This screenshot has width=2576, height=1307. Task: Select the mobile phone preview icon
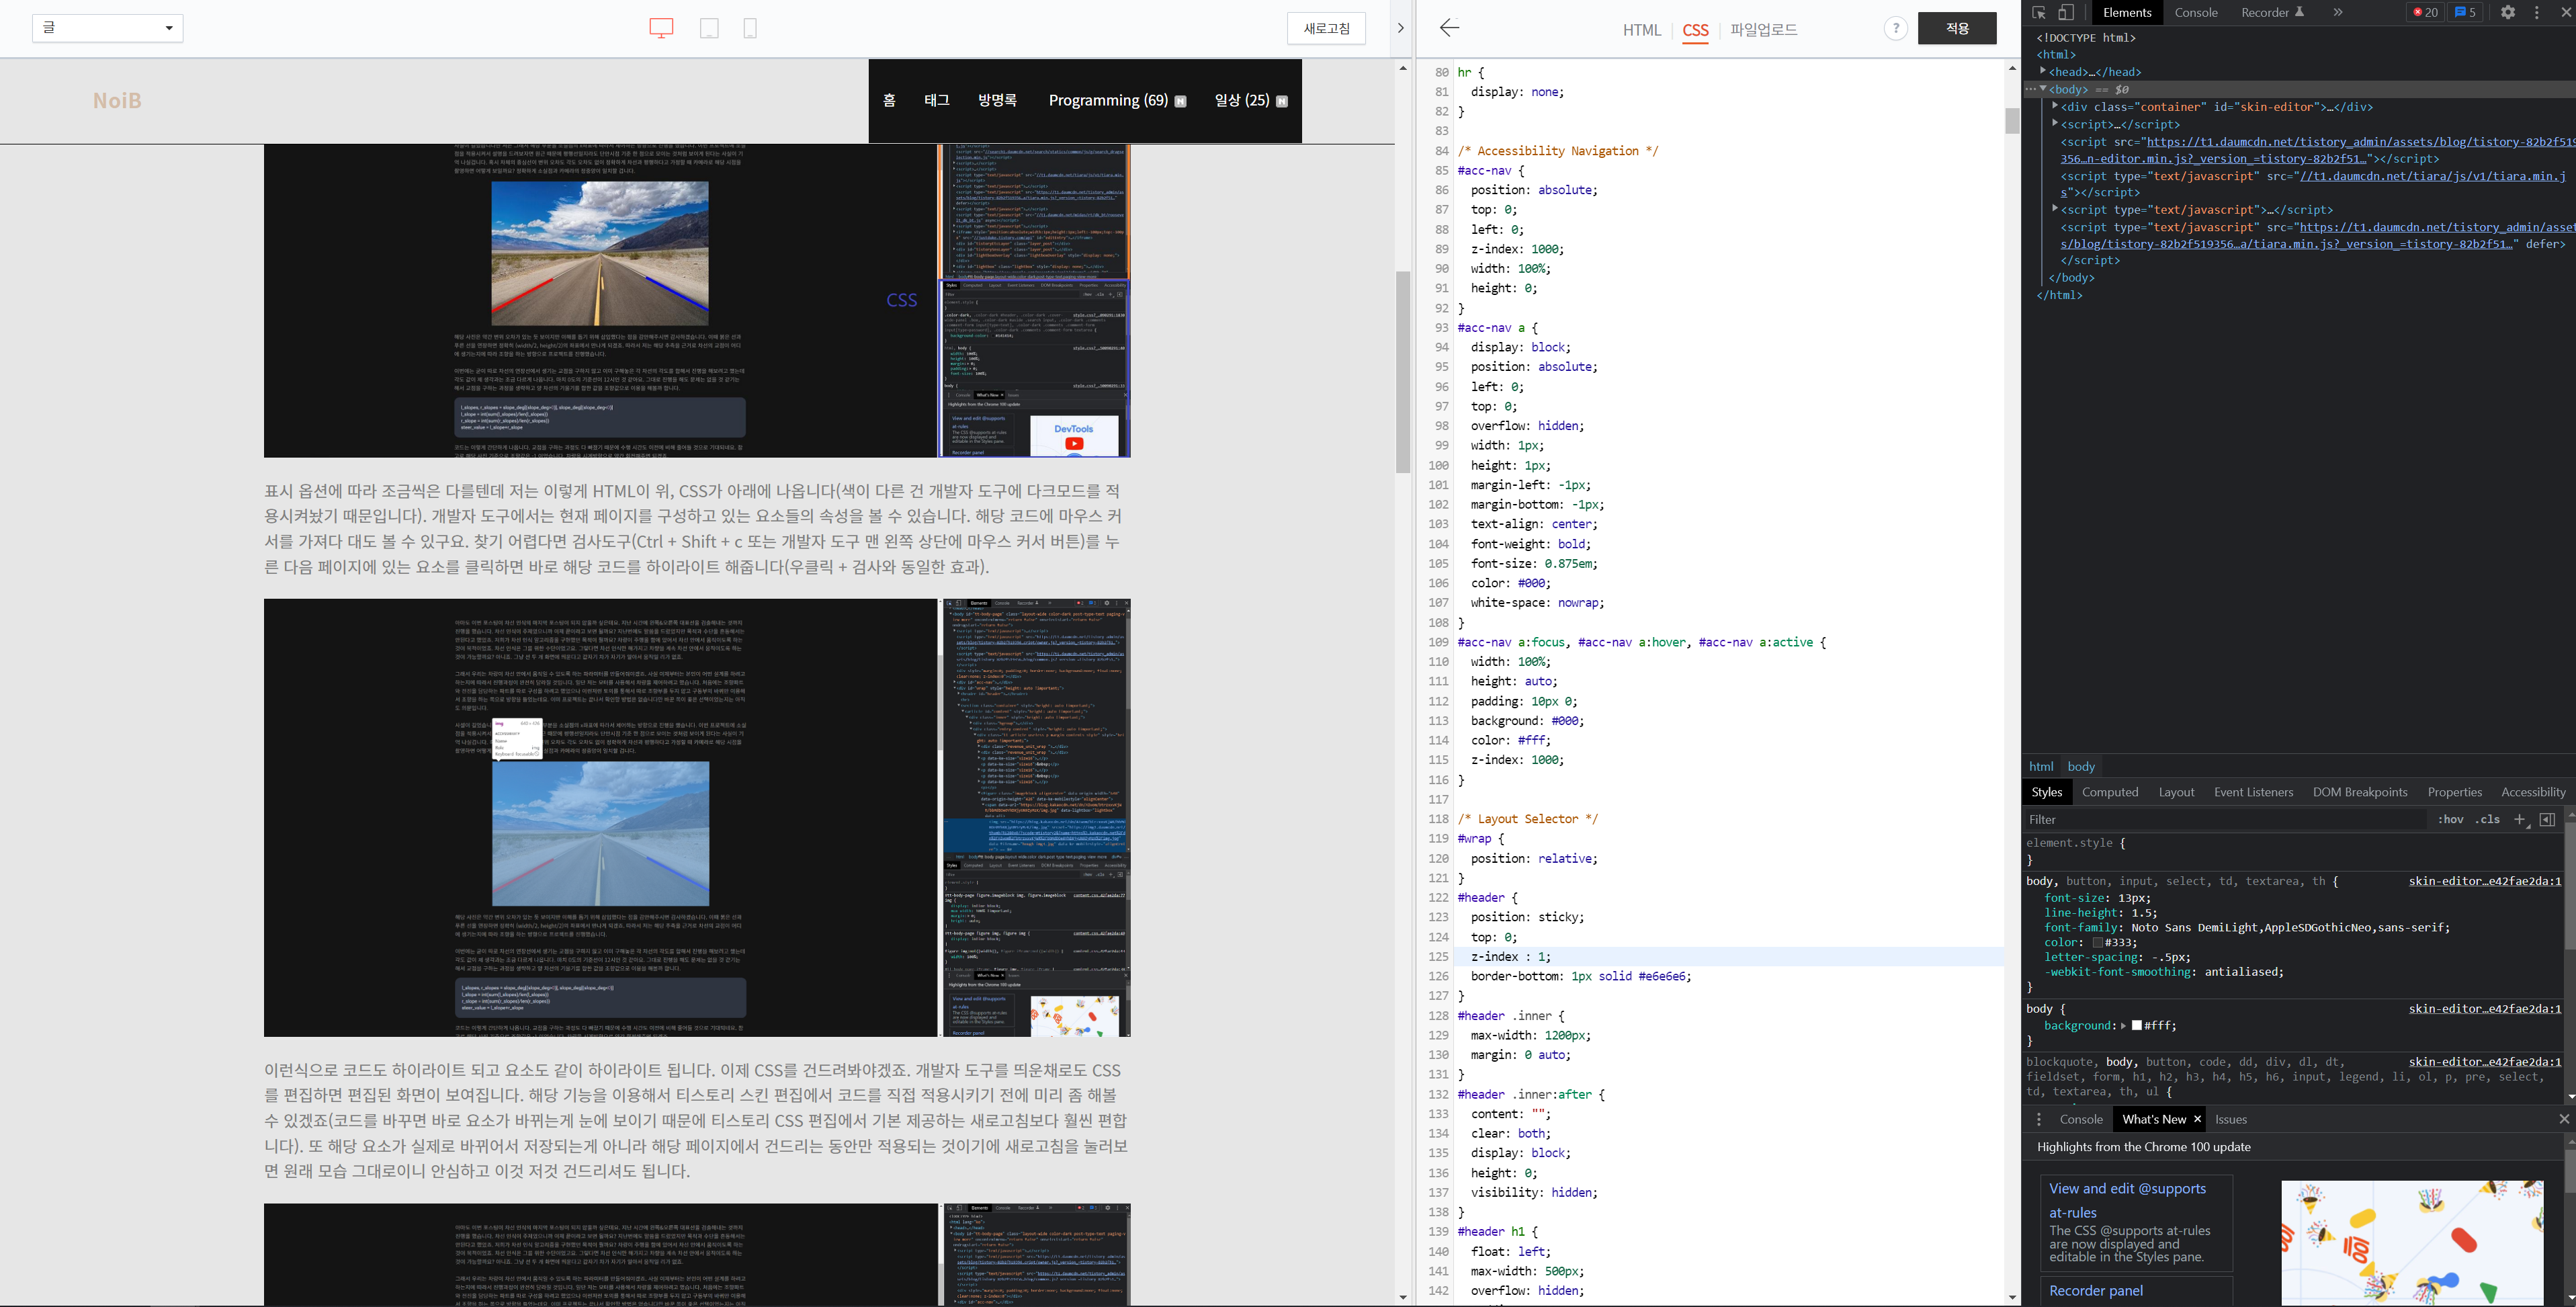click(750, 28)
